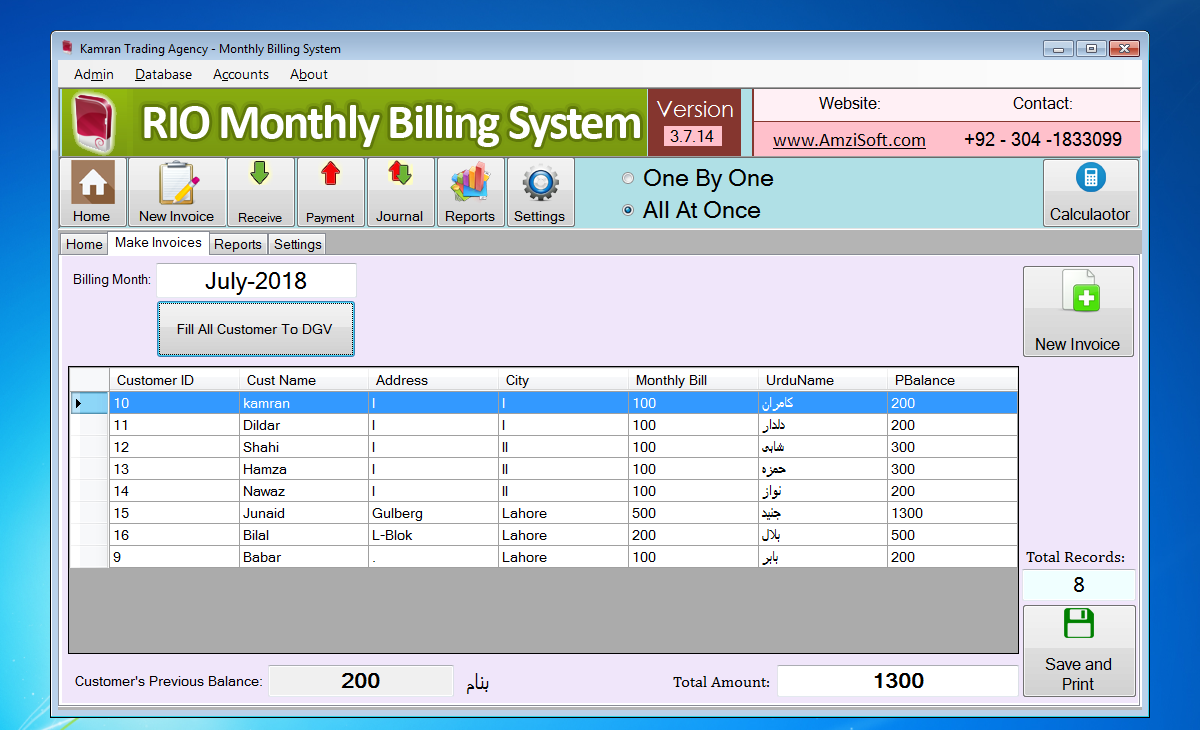Select the One By One radio button
Screen dimensions: 1200x730
(x=628, y=178)
